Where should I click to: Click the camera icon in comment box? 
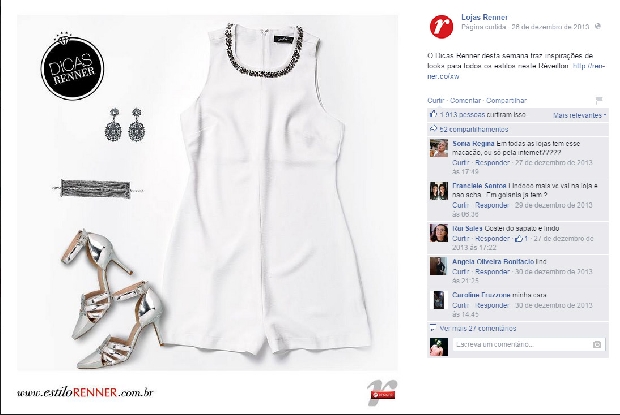597,345
